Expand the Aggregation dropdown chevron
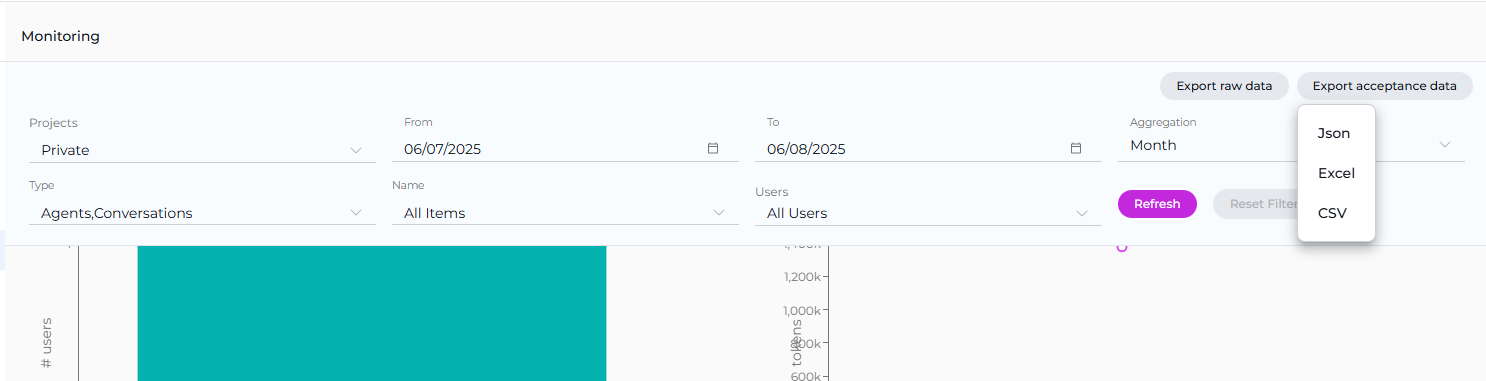Image resolution: width=1486 pixels, height=381 pixels. pos(1445,145)
